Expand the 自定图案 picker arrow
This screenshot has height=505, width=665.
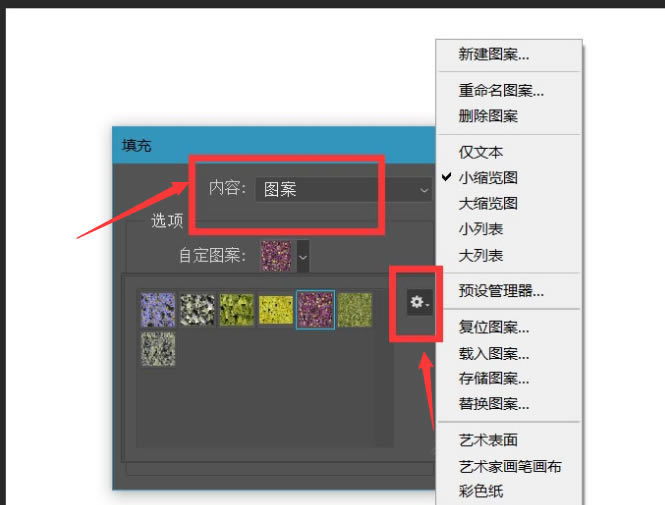pyautogui.click(x=303, y=257)
